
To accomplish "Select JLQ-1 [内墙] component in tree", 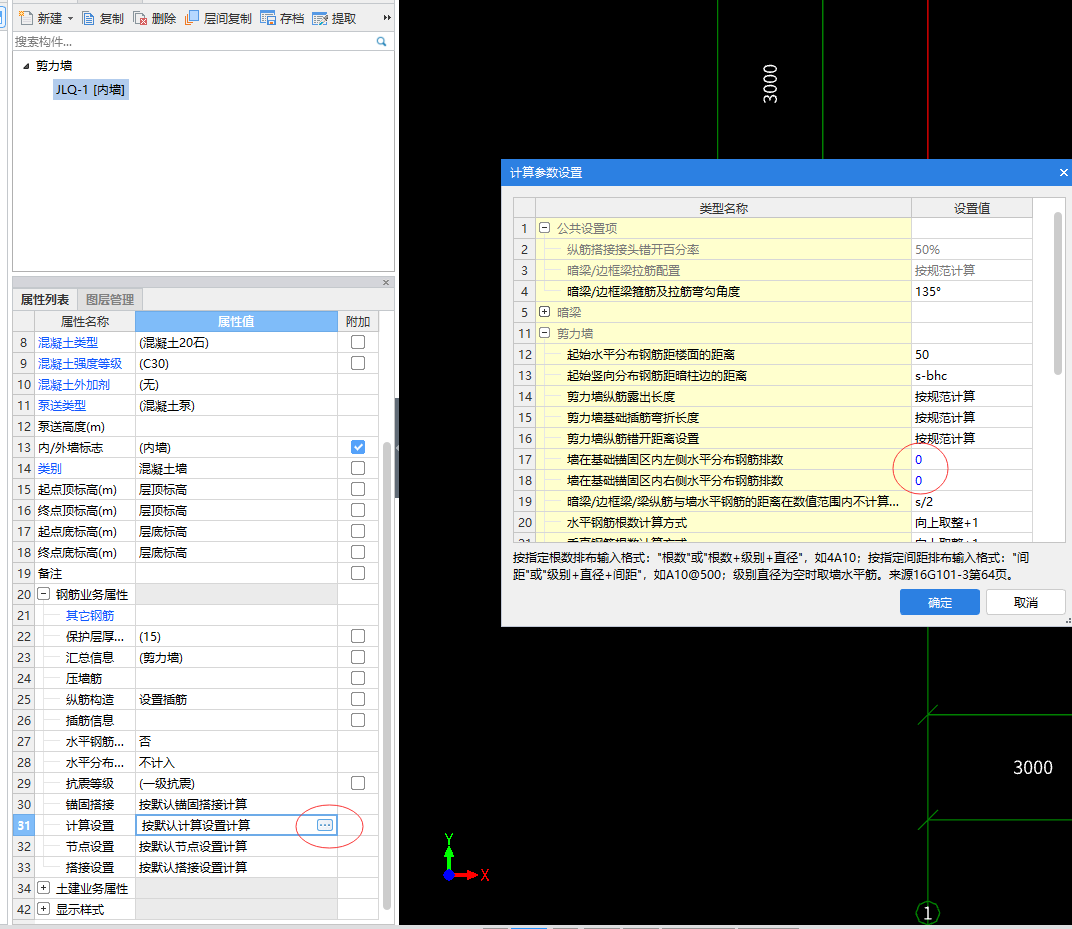I will point(90,90).
